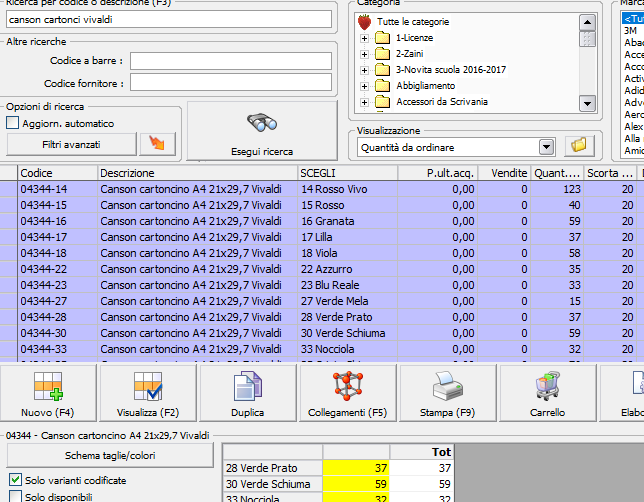Viewport: 644px width, 502px height.
Task: Open the Quantità da ordinare dropdown
Action: pos(546,147)
